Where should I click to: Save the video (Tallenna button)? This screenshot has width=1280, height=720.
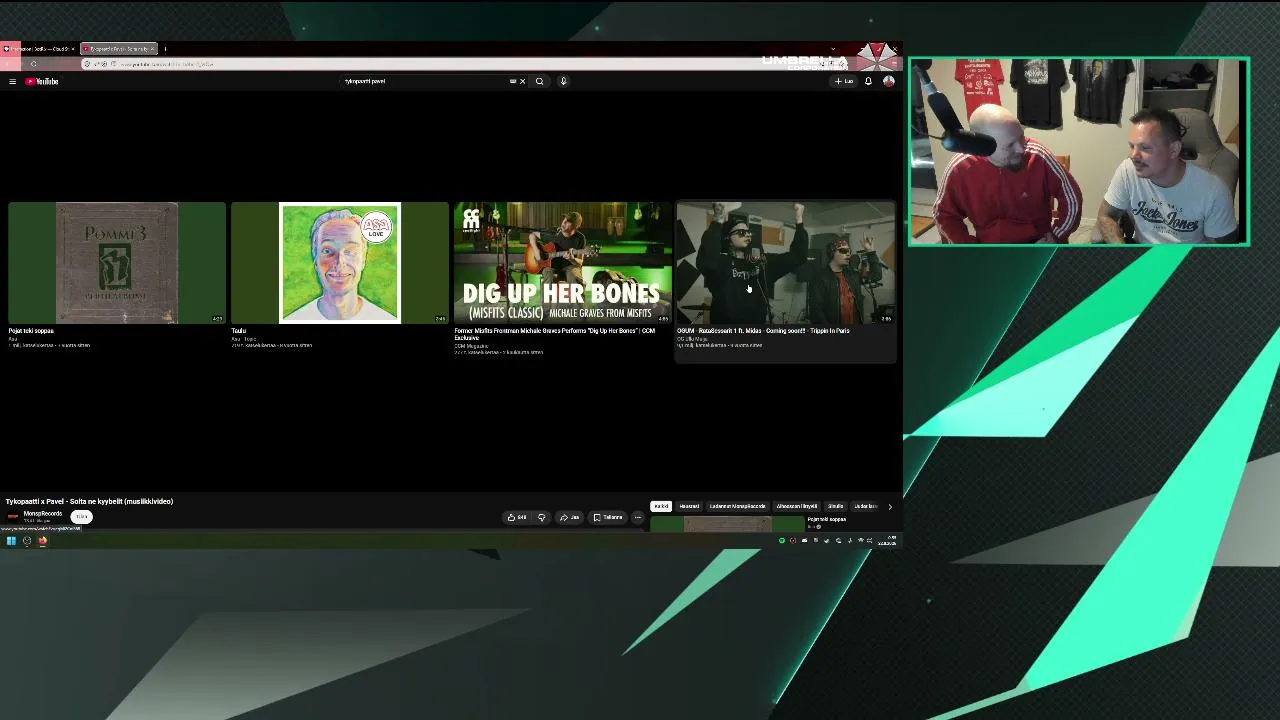[608, 517]
